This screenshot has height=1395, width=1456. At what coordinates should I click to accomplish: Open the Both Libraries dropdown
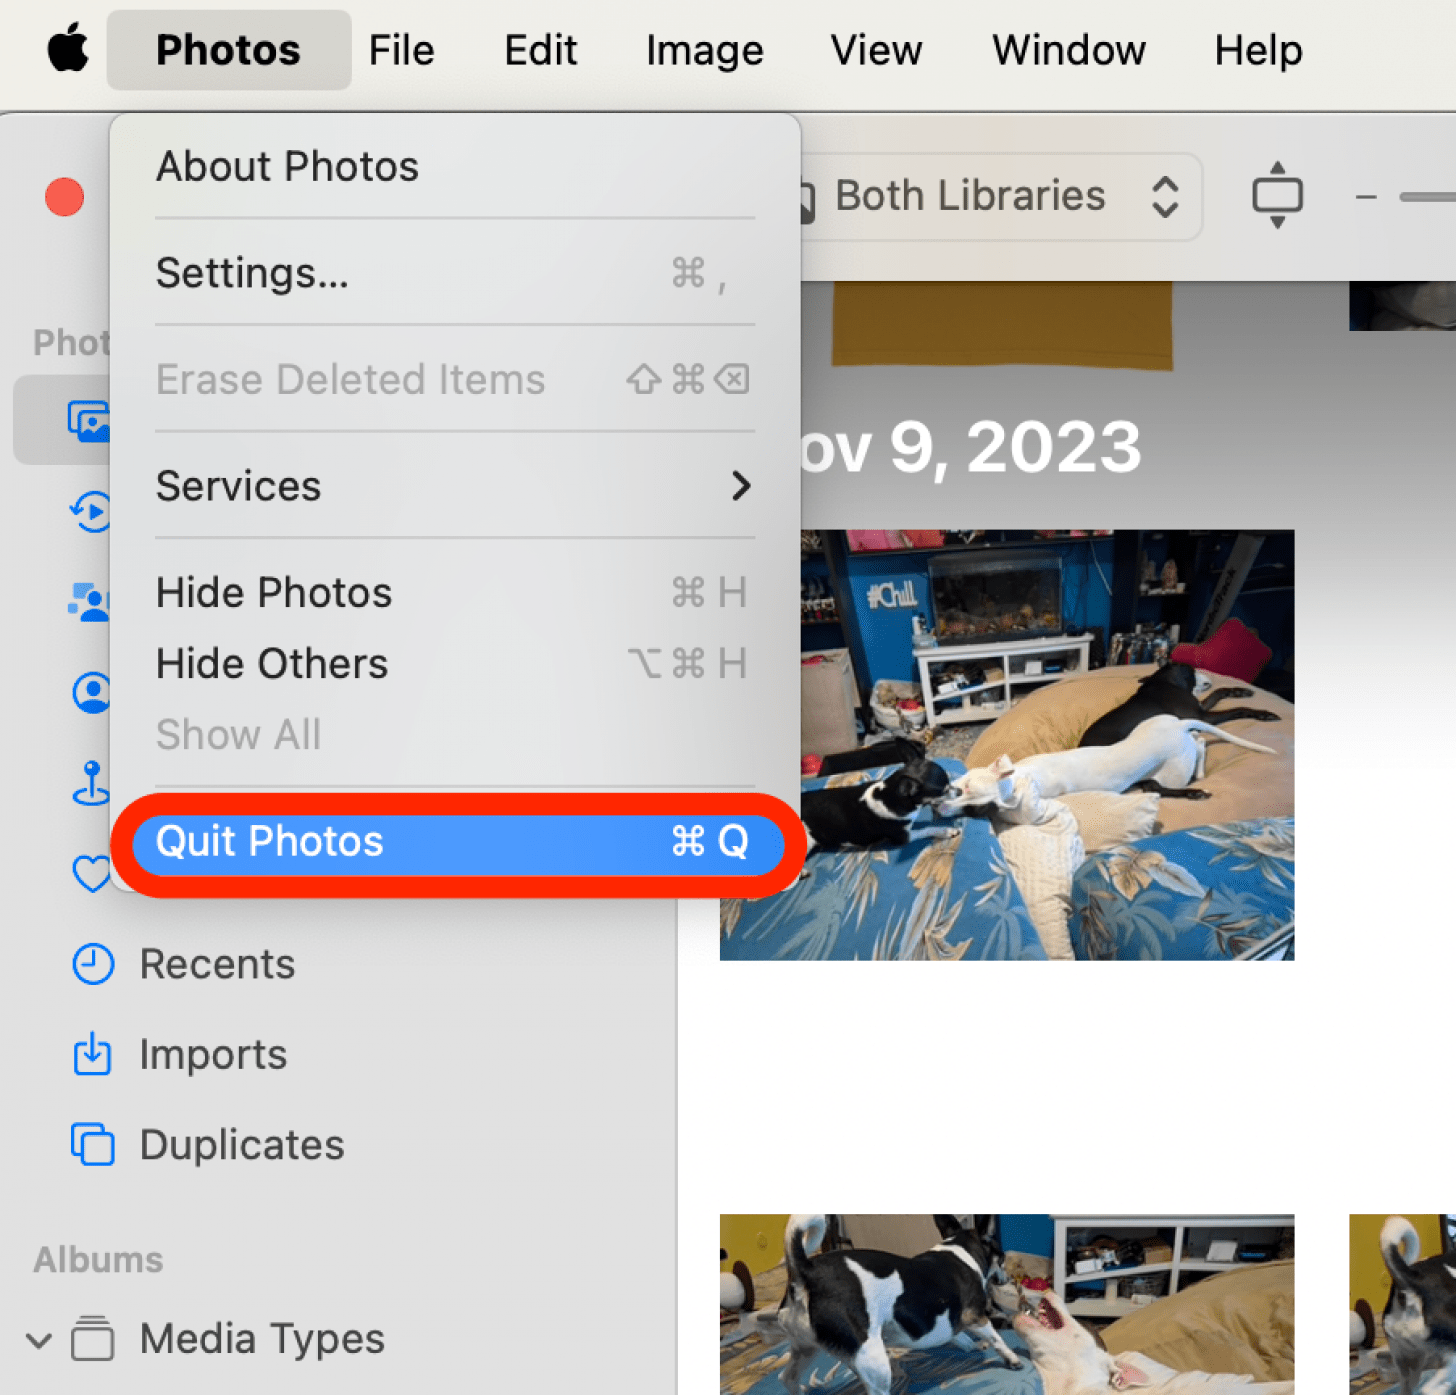(1000, 196)
